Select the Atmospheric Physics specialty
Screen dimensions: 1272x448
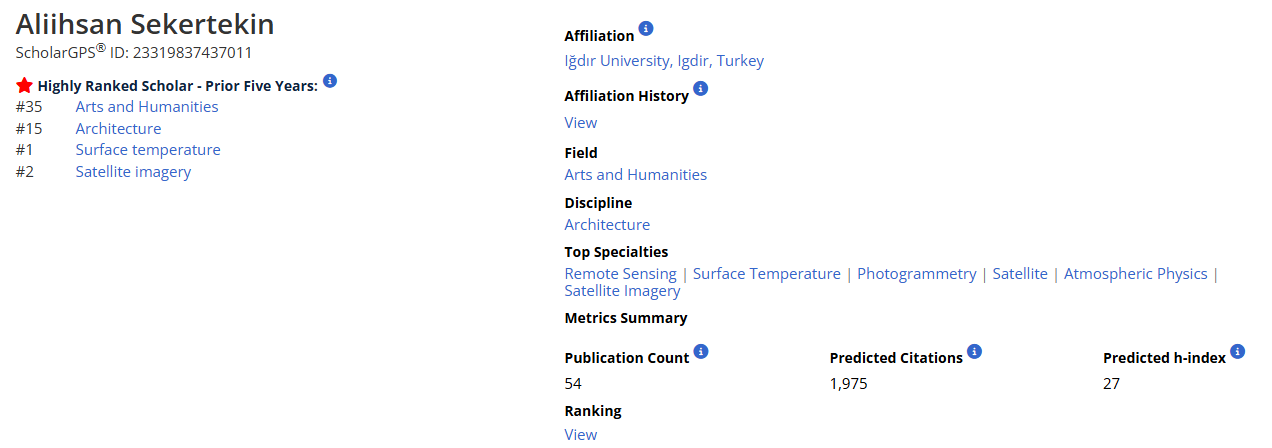tap(1136, 274)
